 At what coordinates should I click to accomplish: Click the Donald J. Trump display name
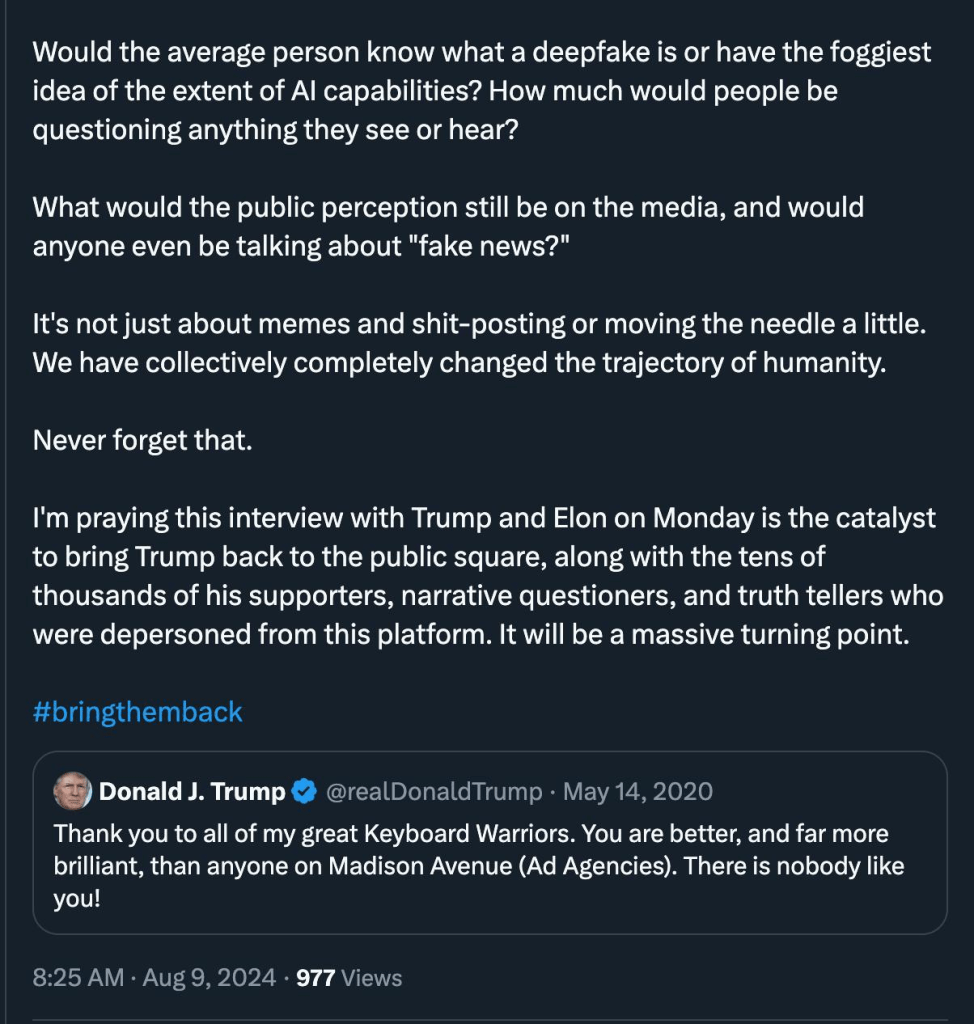pos(192,792)
